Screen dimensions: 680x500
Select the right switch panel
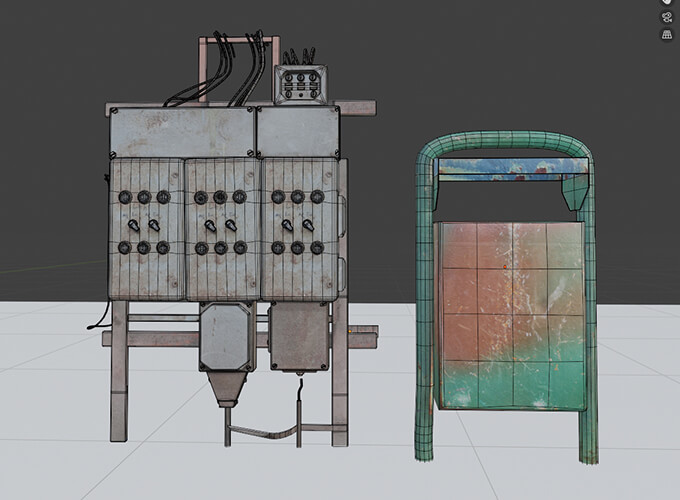(x=299, y=228)
